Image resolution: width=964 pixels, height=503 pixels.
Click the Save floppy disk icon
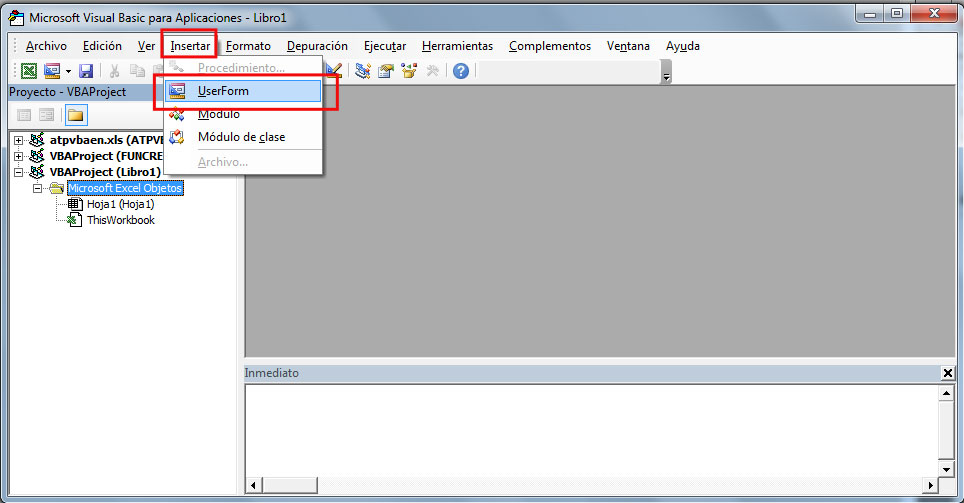[86, 71]
